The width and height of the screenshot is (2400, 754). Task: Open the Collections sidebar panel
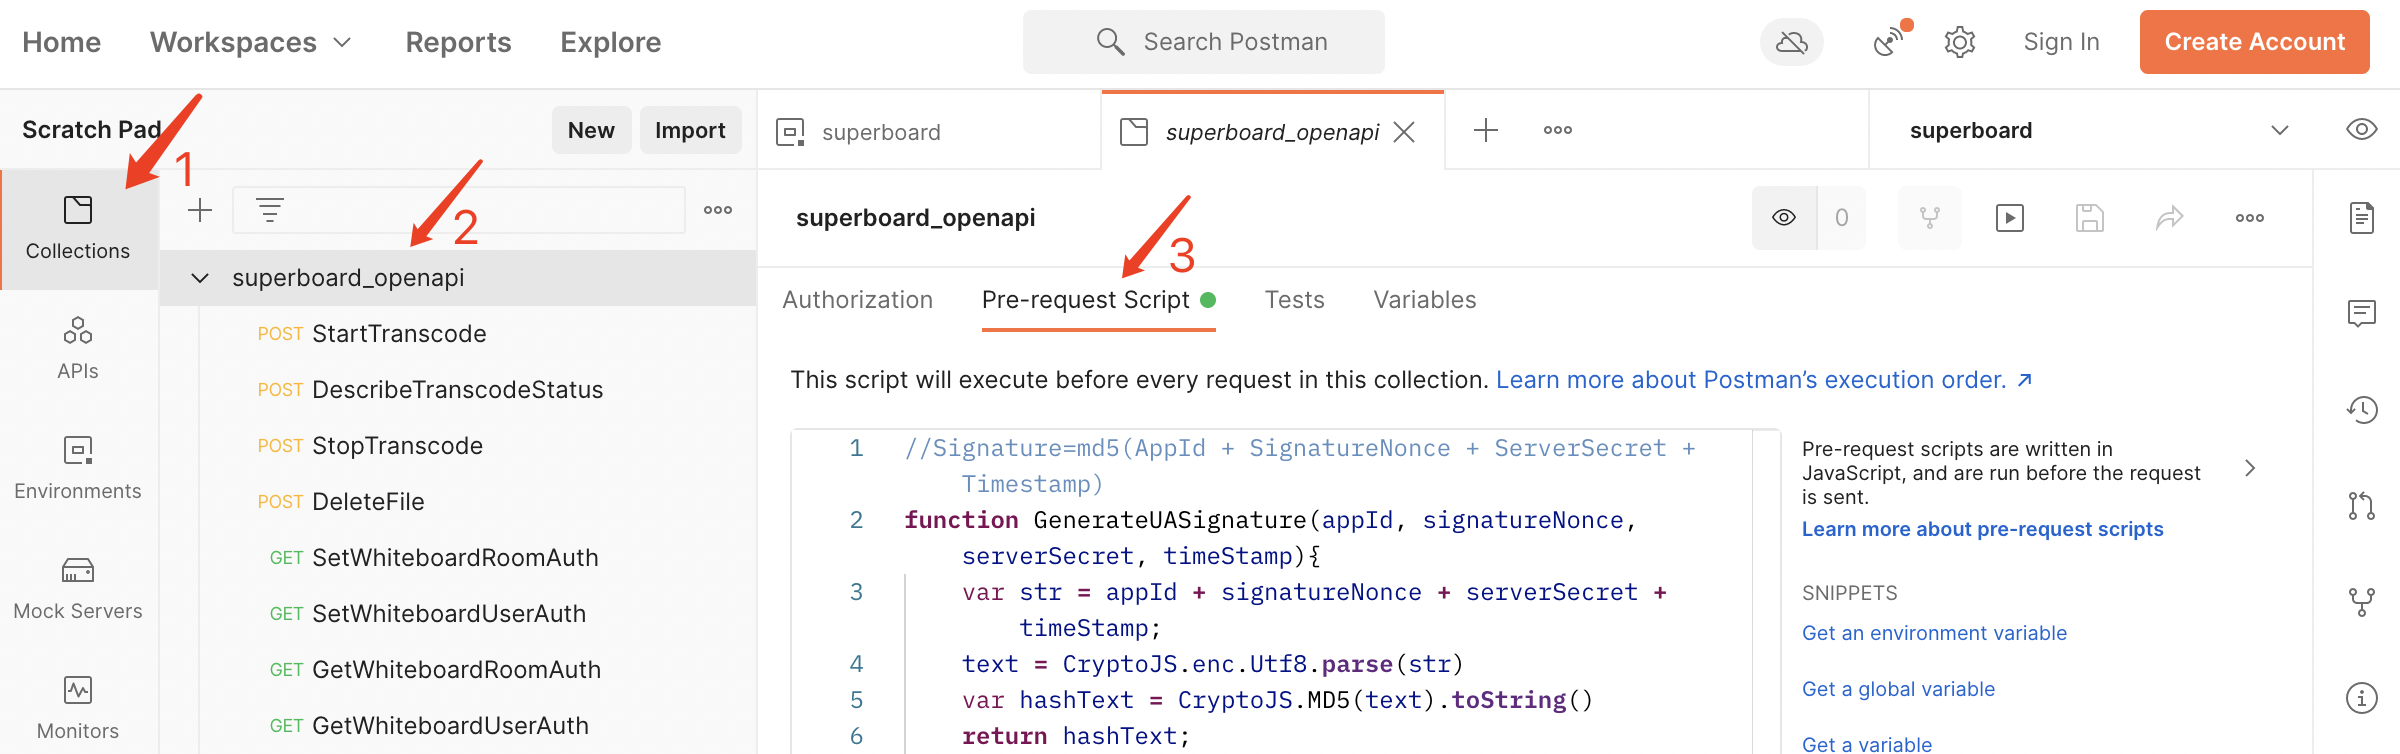tap(78, 229)
